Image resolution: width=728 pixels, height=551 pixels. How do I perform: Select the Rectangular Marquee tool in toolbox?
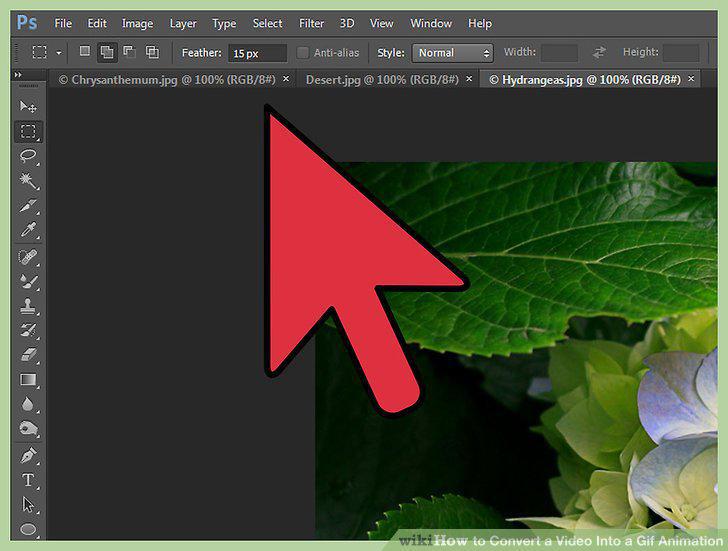pos(28,132)
